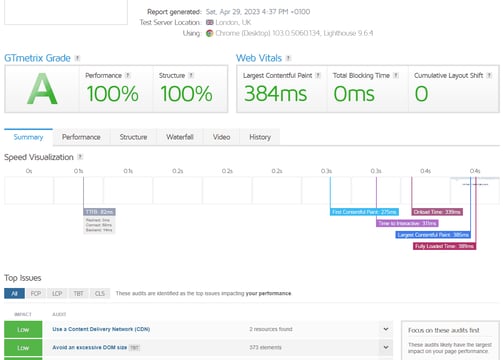This screenshot has width=503, height=360.
Task: Filter top issues by CLS
Action: tap(100, 293)
